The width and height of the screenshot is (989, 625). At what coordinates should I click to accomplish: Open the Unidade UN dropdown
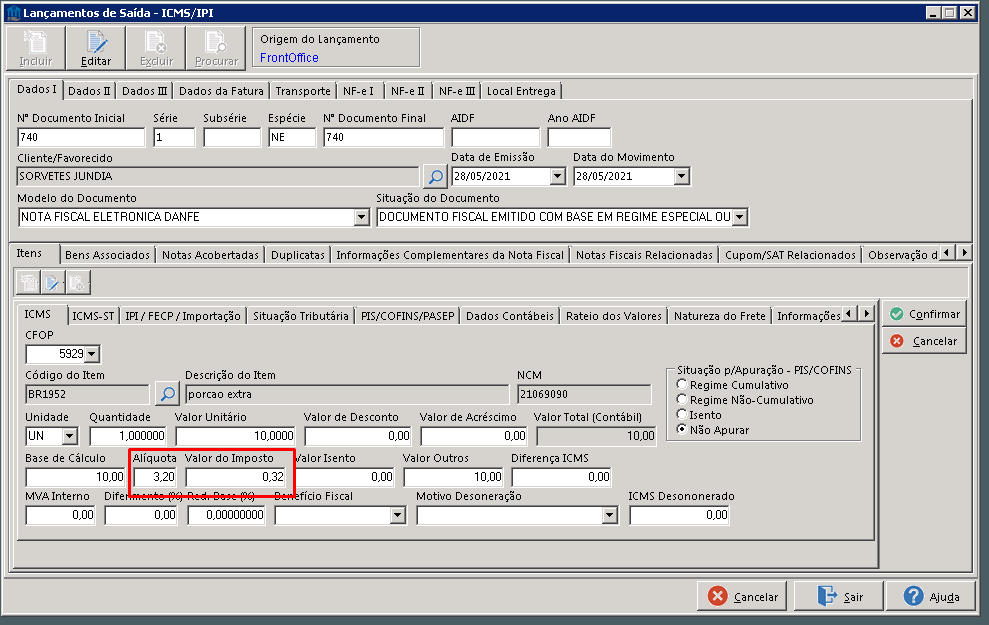(x=69, y=436)
